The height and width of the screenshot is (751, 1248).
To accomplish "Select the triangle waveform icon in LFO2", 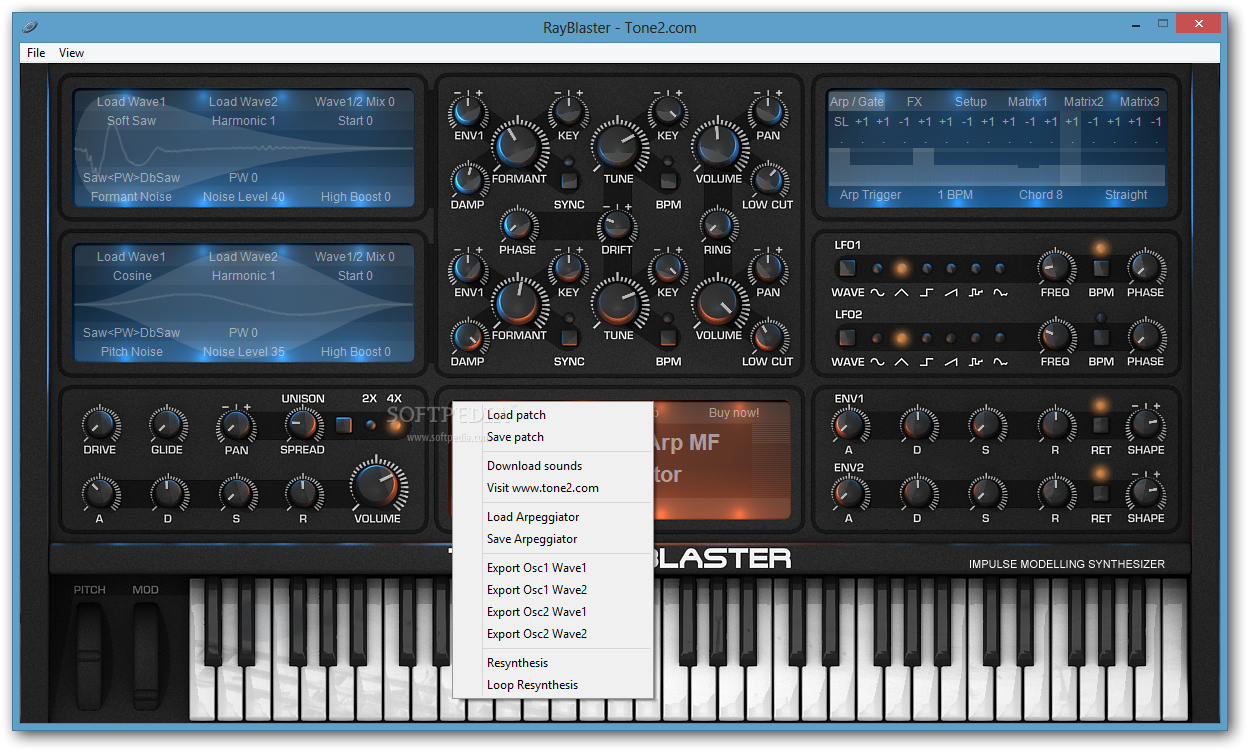I will pos(901,362).
